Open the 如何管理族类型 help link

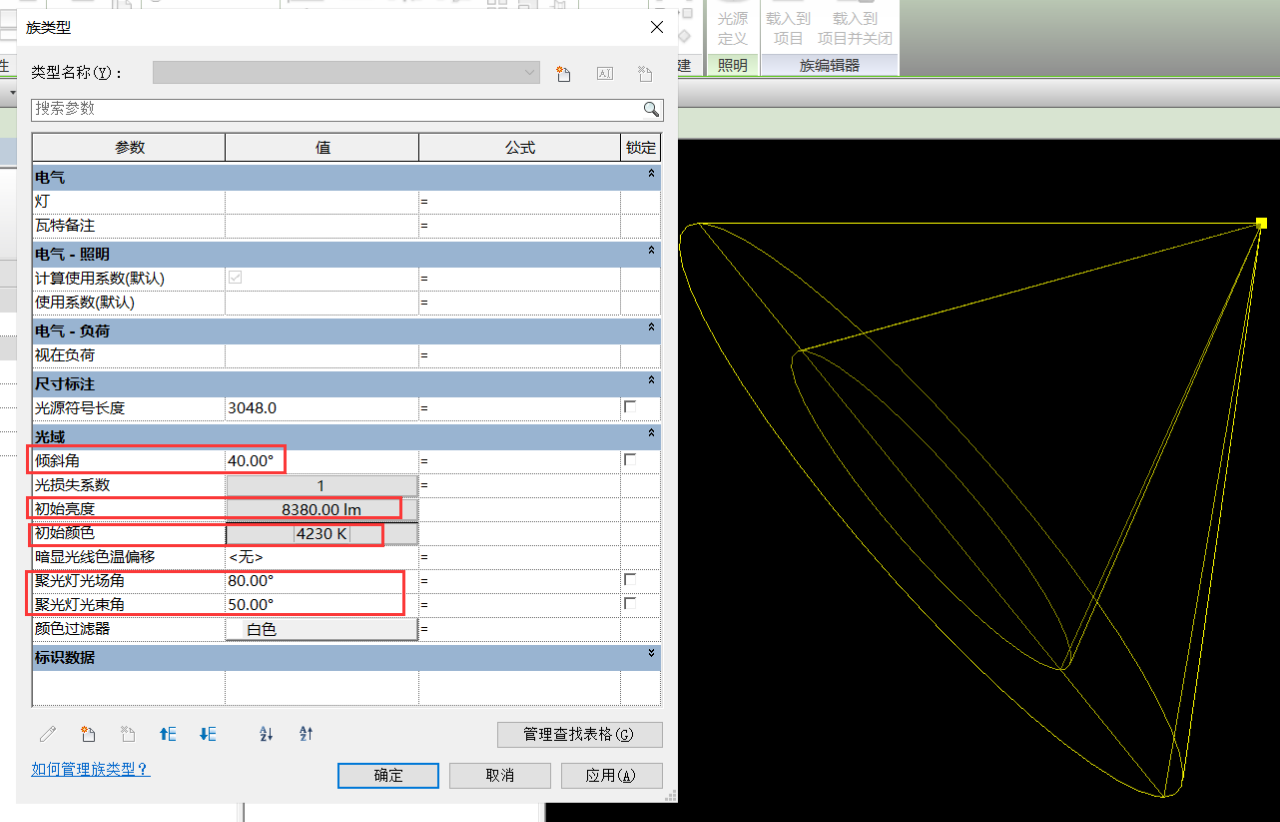(90, 770)
